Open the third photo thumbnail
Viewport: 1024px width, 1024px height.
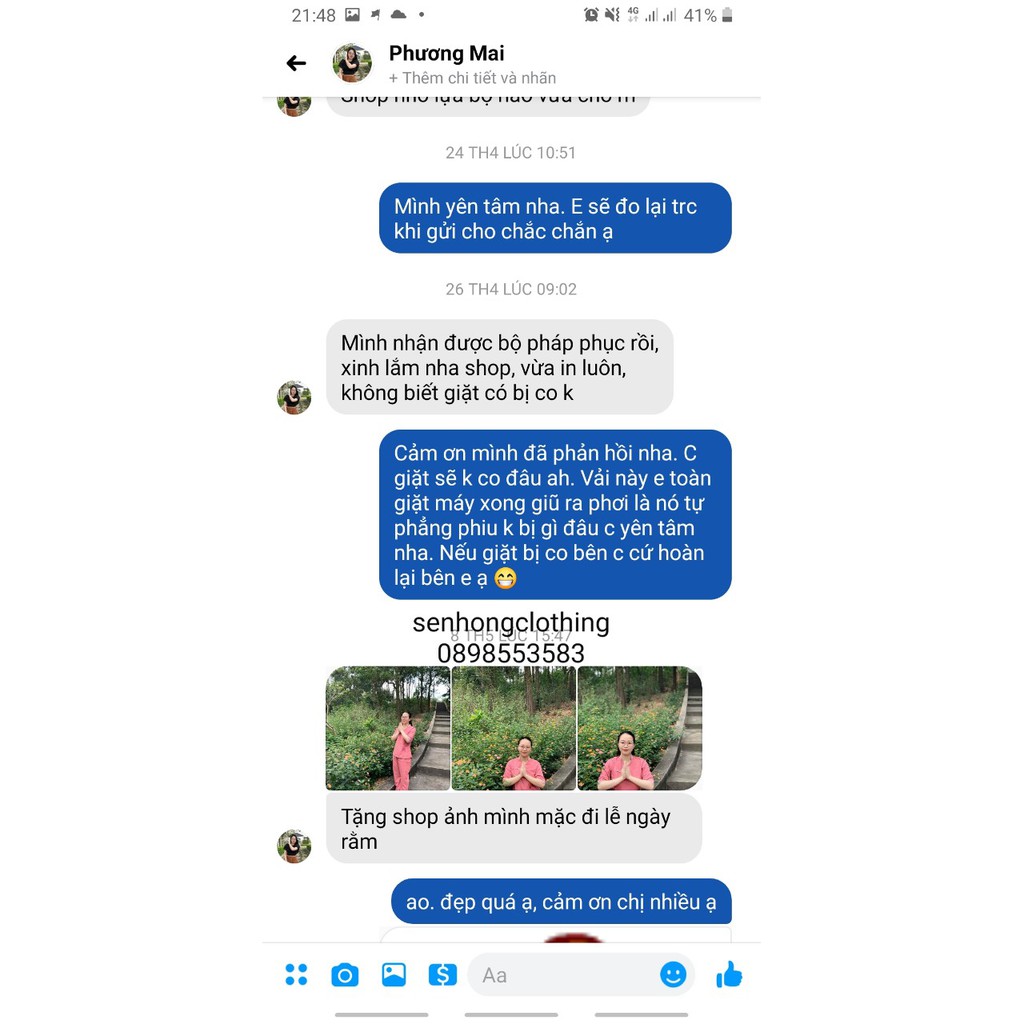640,728
